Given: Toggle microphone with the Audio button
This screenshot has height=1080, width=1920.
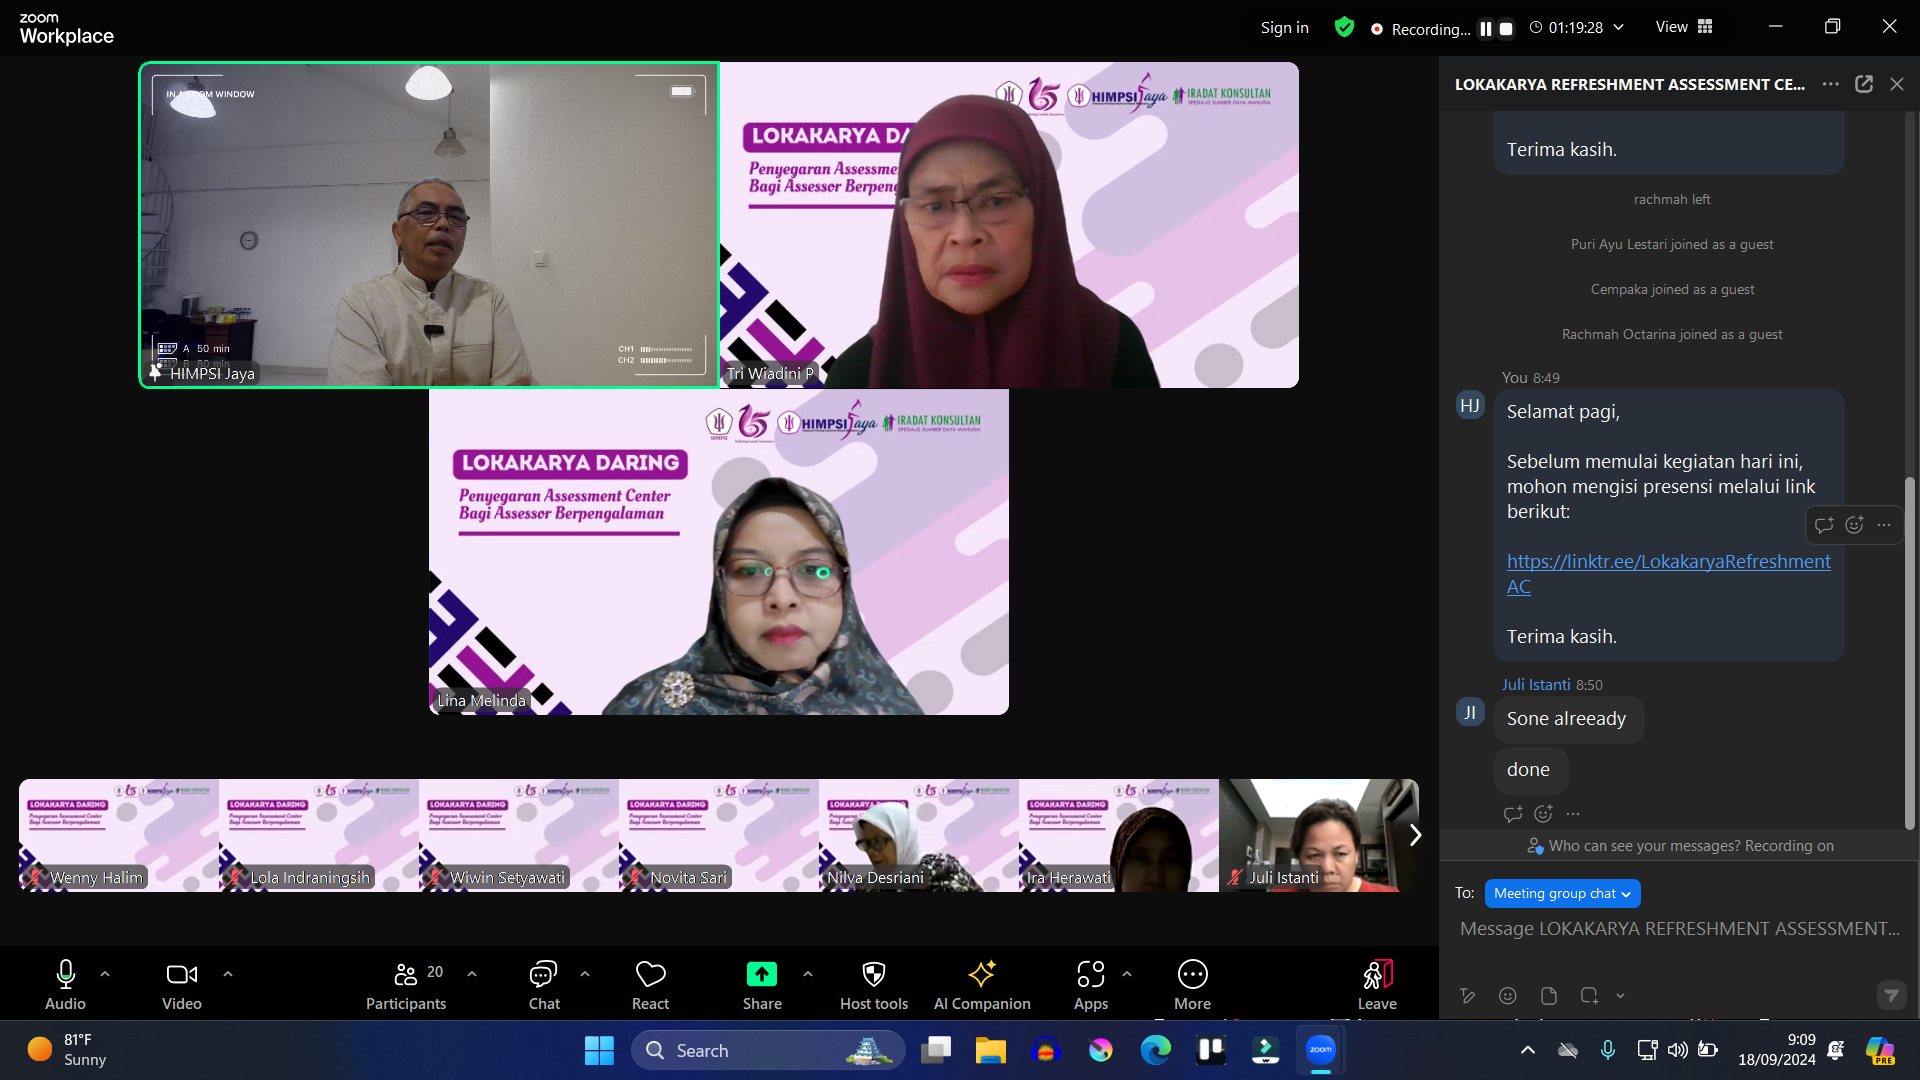Looking at the screenshot, I should pyautogui.click(x=65, y=975).
